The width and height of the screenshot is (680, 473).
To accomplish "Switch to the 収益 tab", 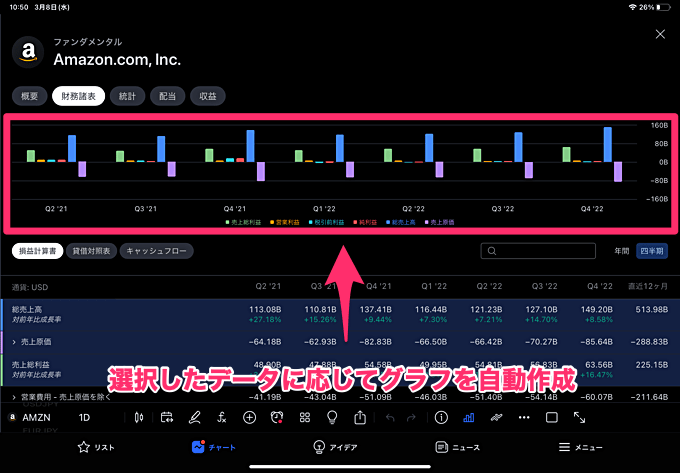I will pyautogui.click(x=208, y=96).
